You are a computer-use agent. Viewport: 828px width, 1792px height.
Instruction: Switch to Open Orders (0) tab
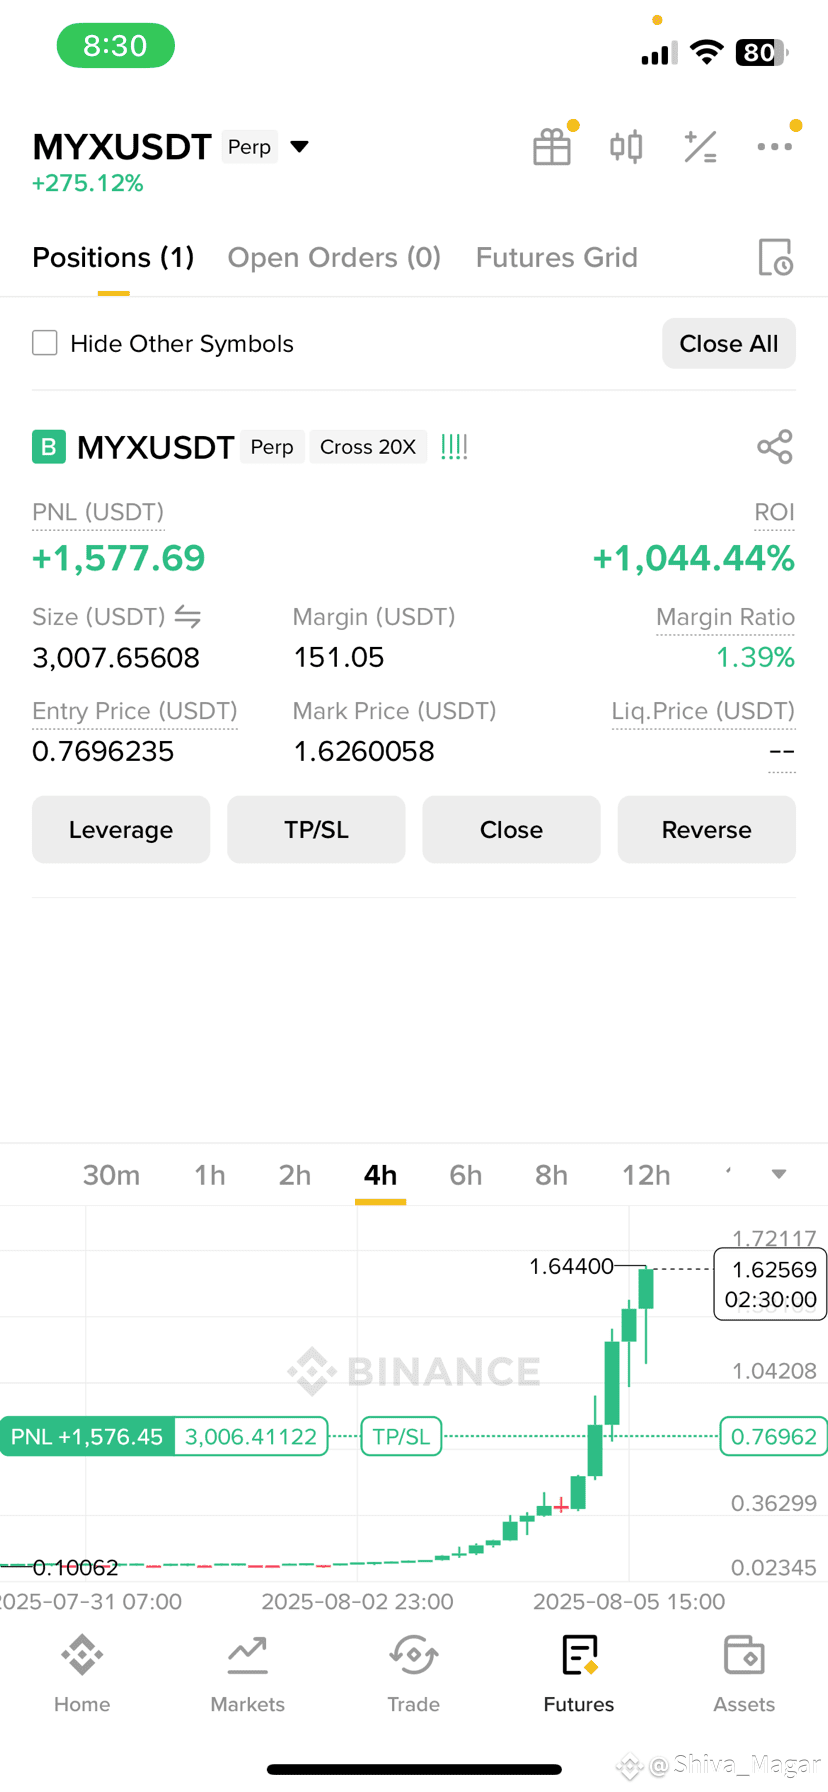tap(334, 257)
